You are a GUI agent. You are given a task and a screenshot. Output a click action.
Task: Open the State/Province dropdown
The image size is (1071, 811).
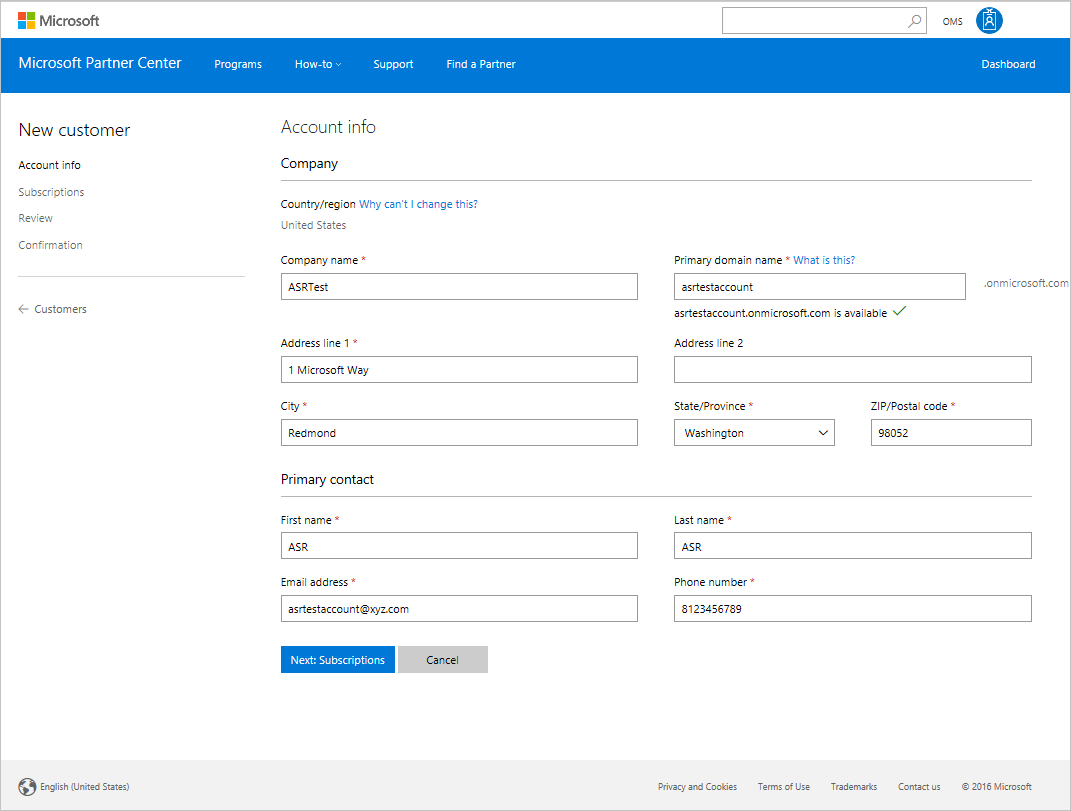pos(754,433)
